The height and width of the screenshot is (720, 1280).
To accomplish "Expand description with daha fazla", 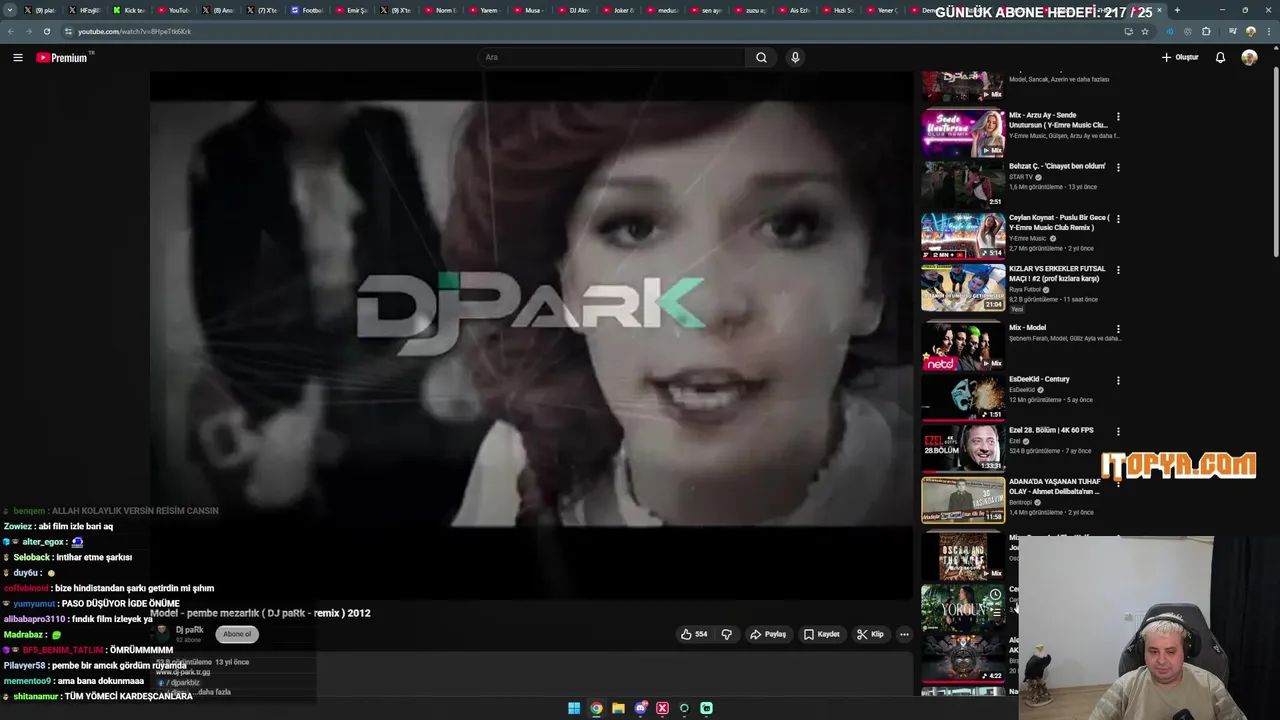I will [x=213, y=692].
